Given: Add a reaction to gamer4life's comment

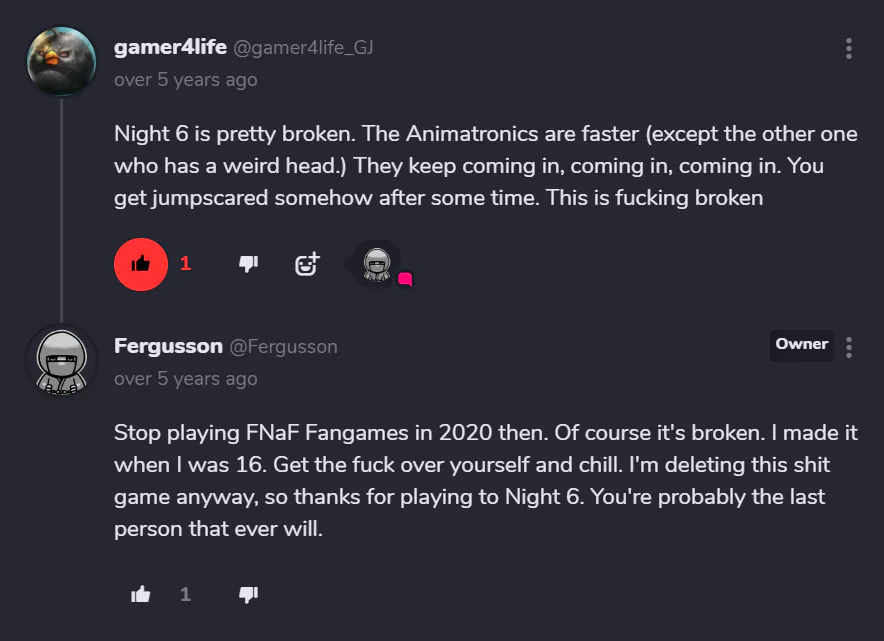Looking at the screenshot, I should 307,264.
